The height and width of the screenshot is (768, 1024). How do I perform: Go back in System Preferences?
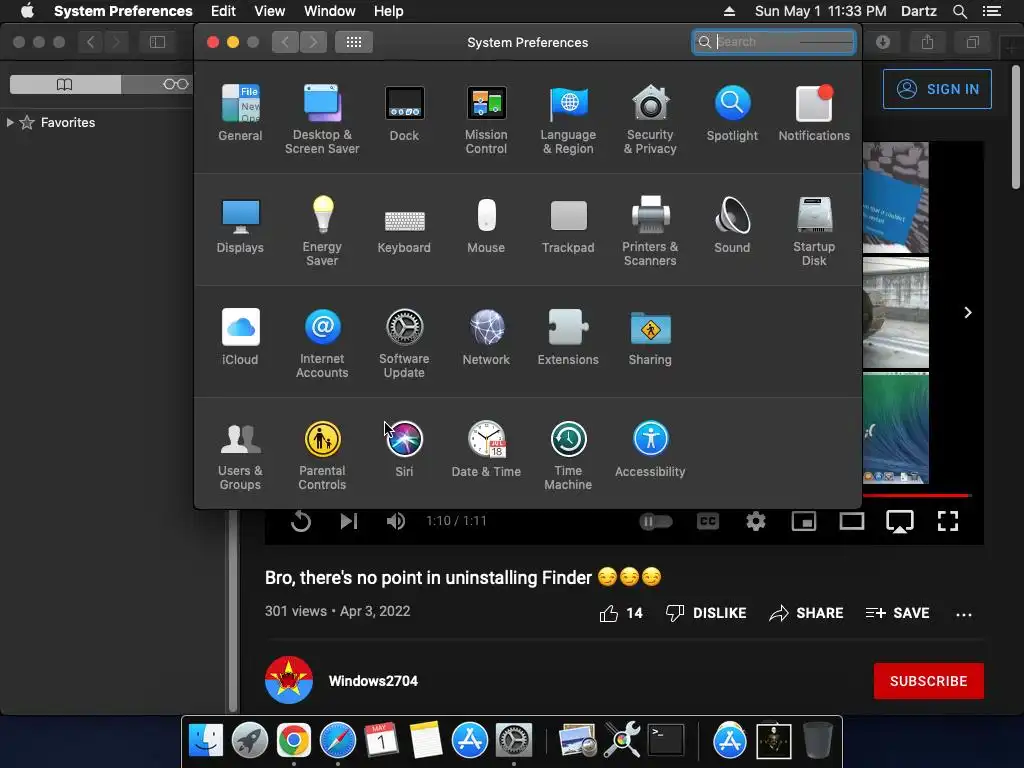pyautogui.click(x=285, y=42)
